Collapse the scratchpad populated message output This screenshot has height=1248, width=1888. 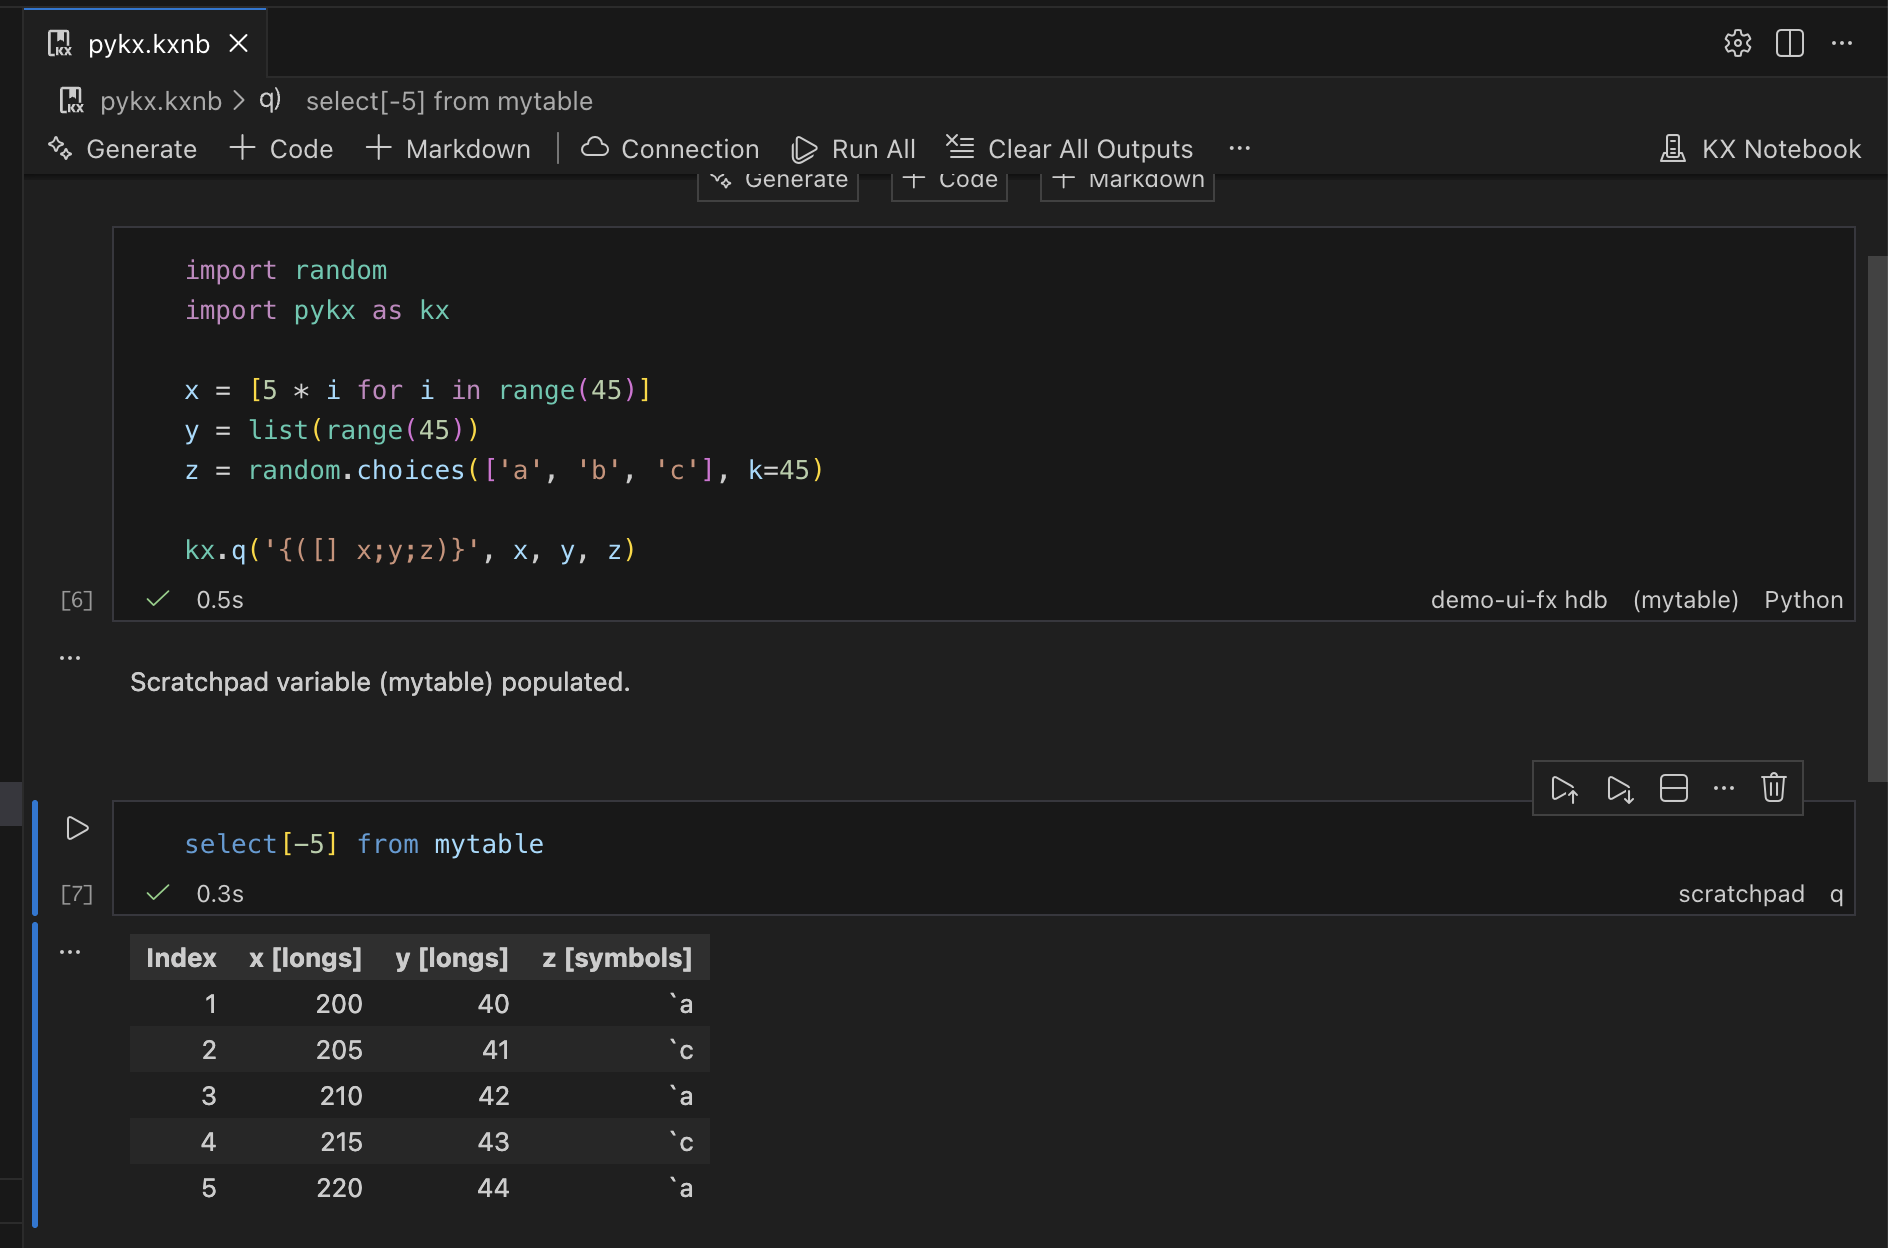pos(69,656)
